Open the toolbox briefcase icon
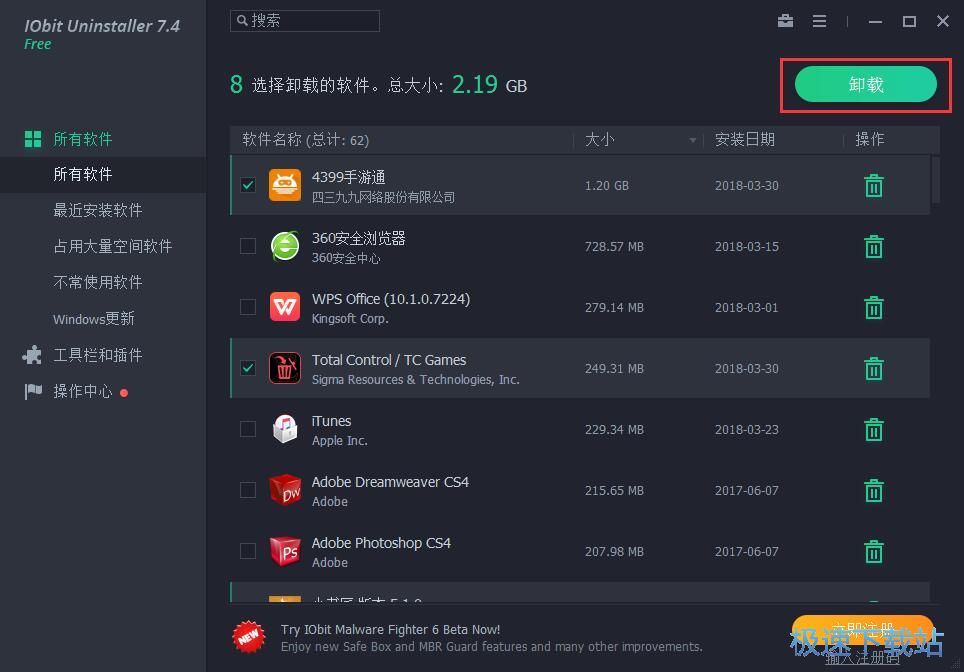 785,21
